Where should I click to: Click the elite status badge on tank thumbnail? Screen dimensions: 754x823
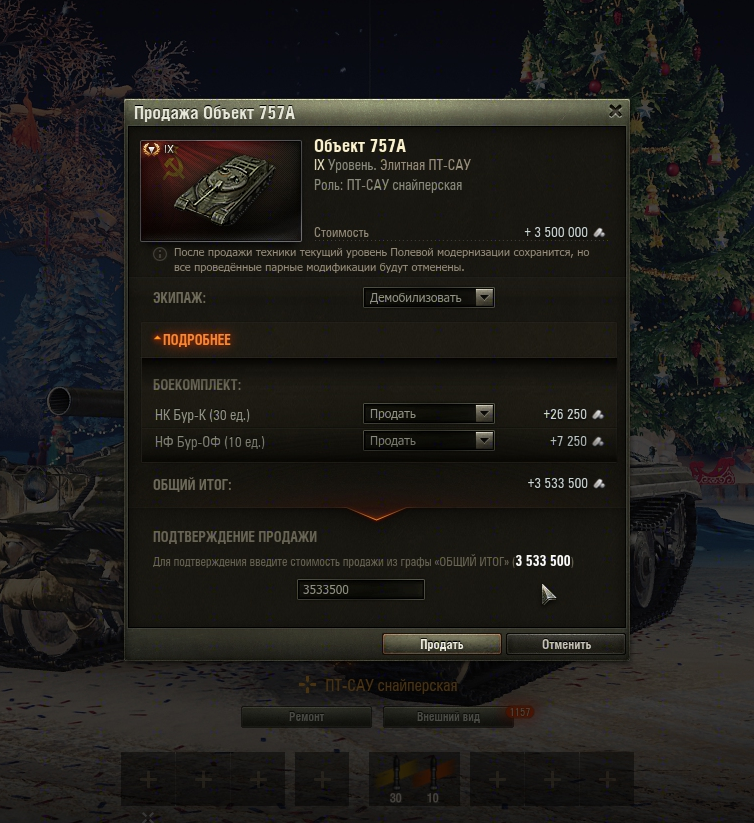tap(151, 149)
